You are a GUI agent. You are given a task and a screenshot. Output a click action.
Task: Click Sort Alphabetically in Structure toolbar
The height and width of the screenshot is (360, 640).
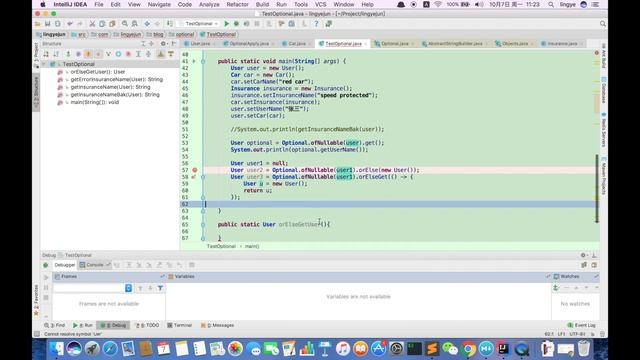tap(56, 54)
